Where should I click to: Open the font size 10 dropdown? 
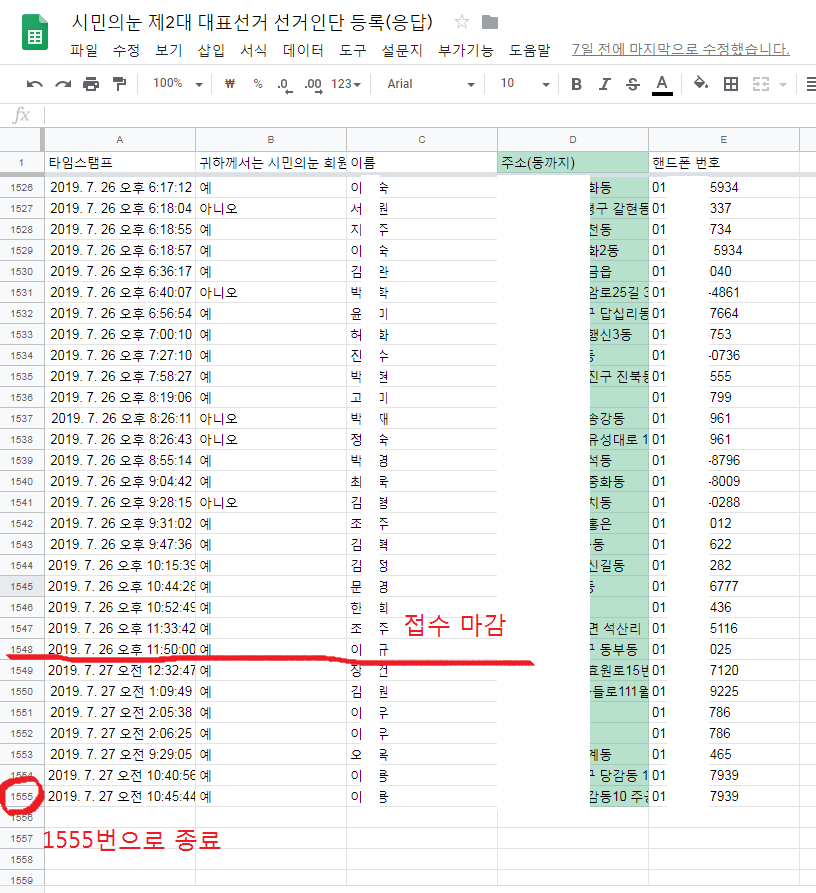pos(524,84)
